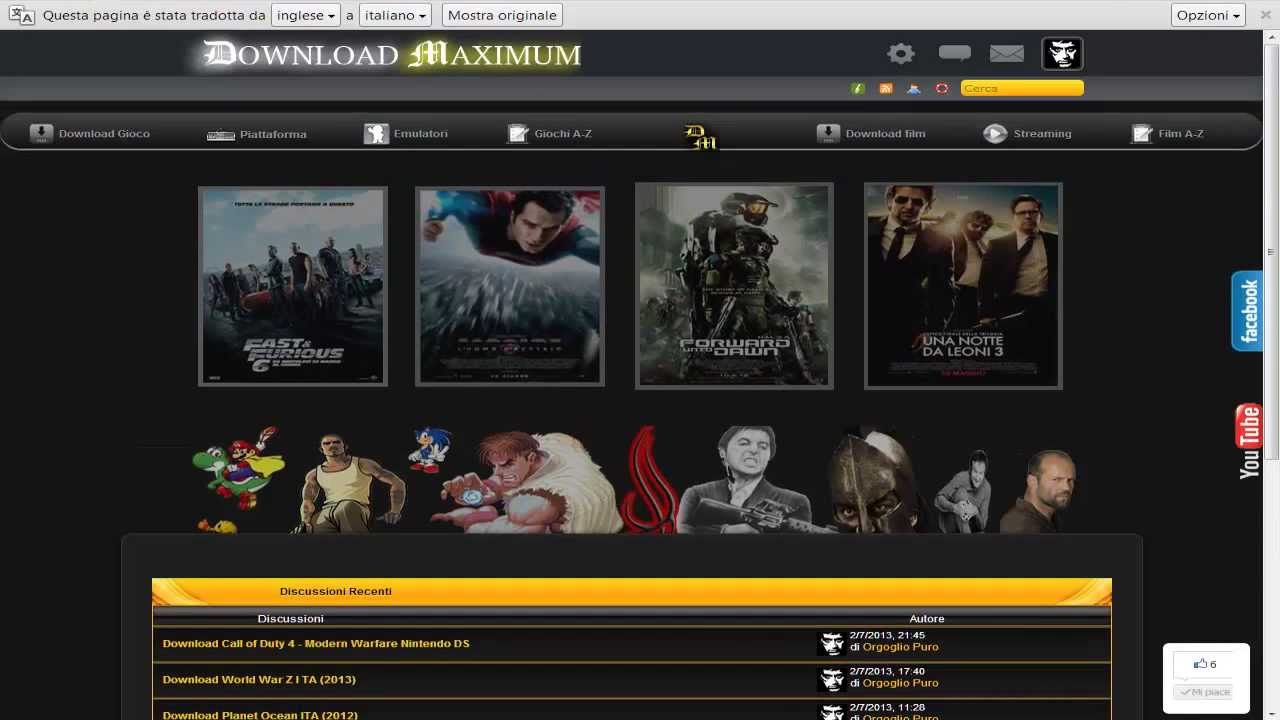Open the user avatar in the header
Image resolution: width=1280 pixels, height=720 pixels.
(x=1062, y=54)
